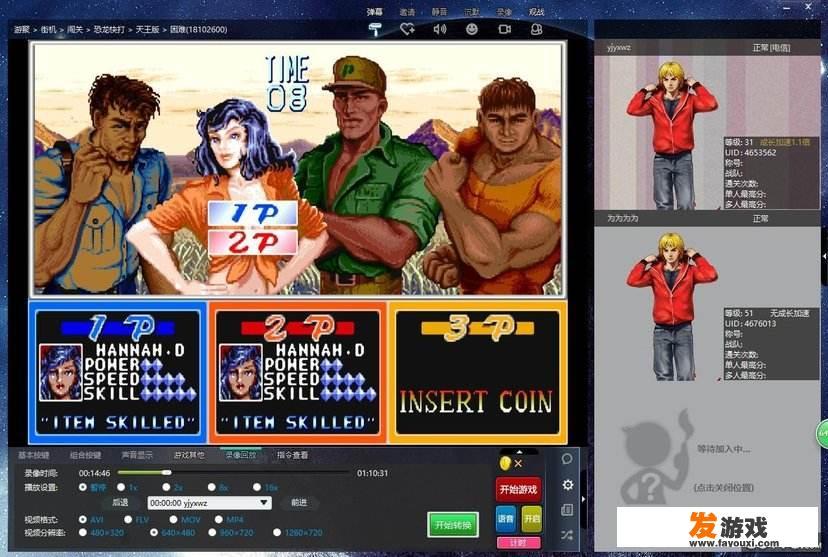828x557 pixels.
Task: Set resolution to 640×480
Action: (154, 533)
